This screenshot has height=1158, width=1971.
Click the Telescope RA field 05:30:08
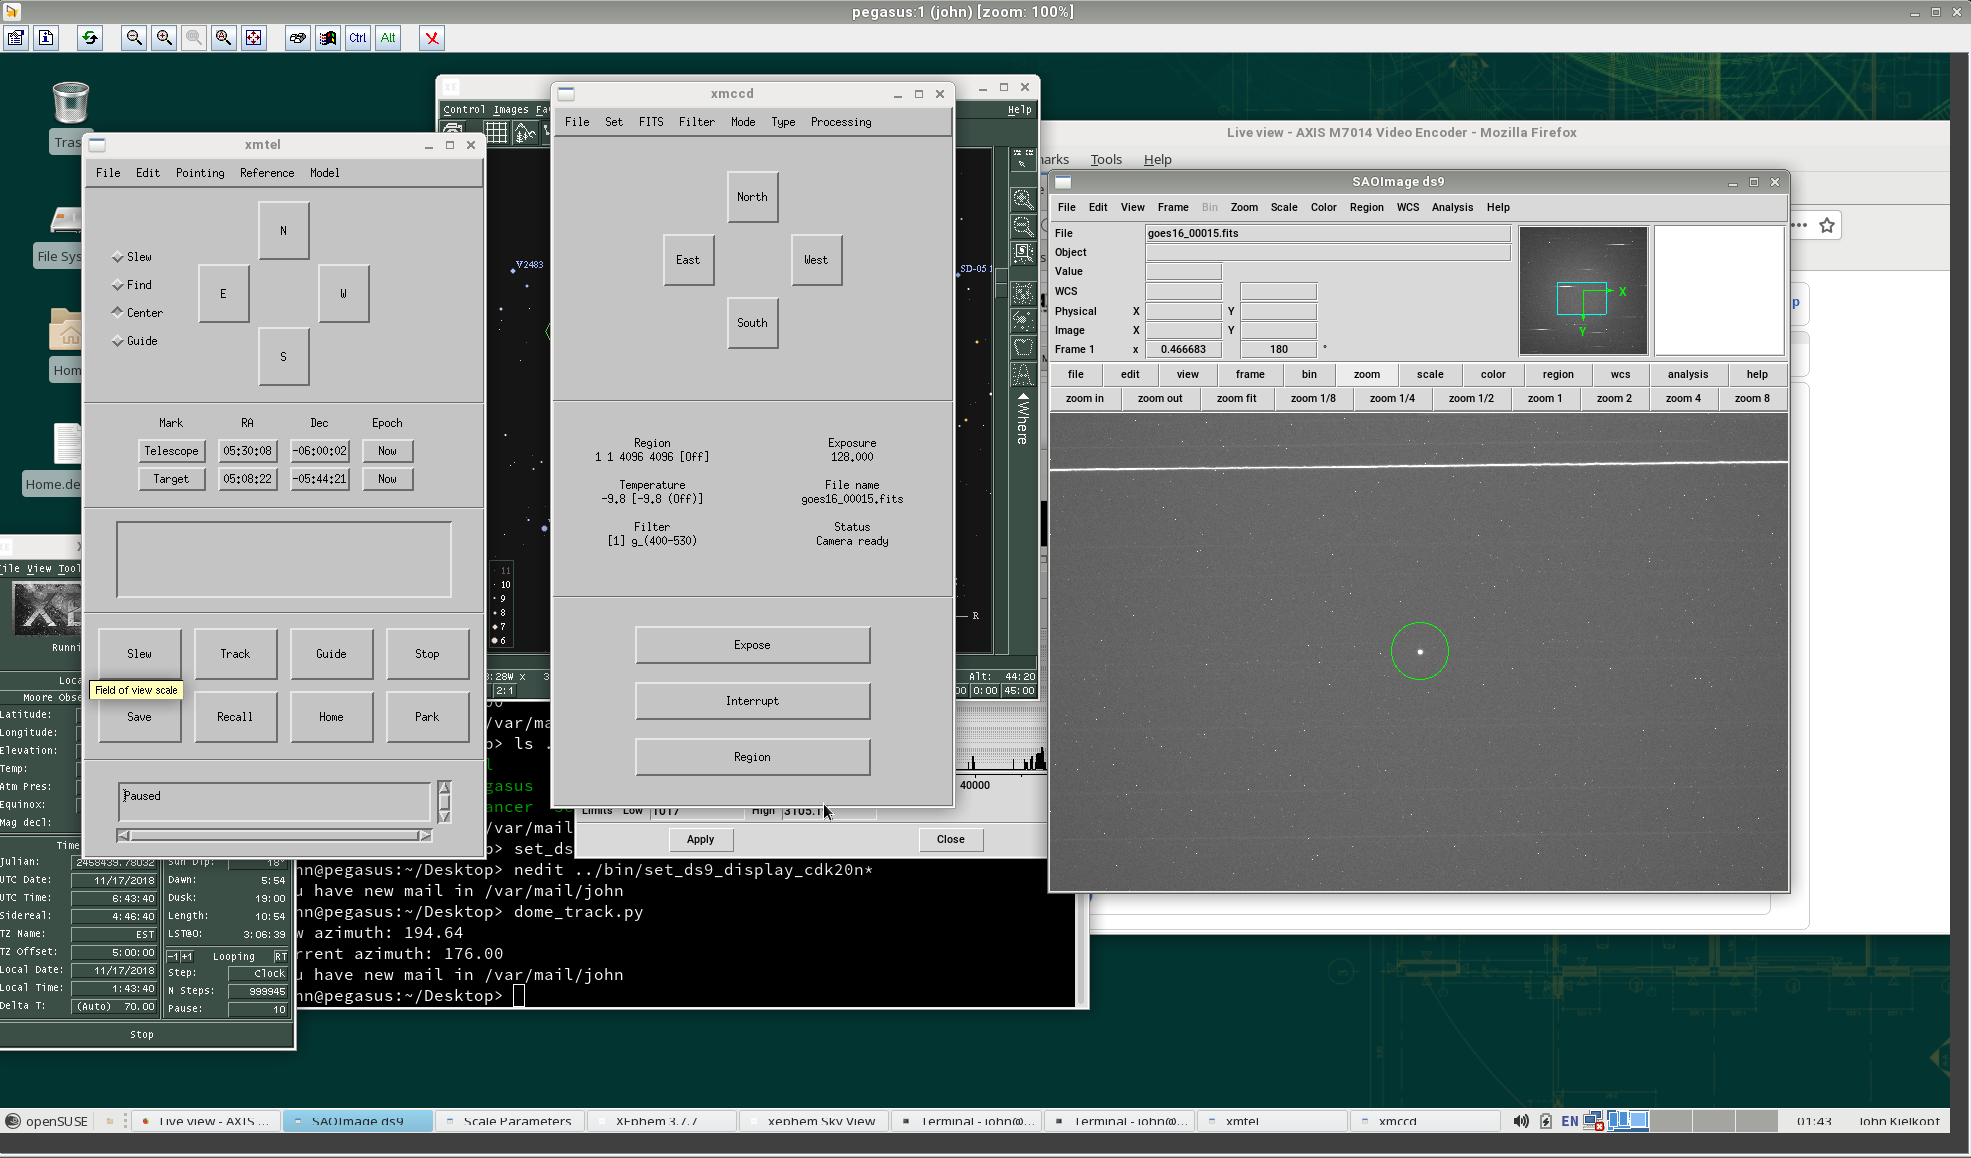point(247,451)
